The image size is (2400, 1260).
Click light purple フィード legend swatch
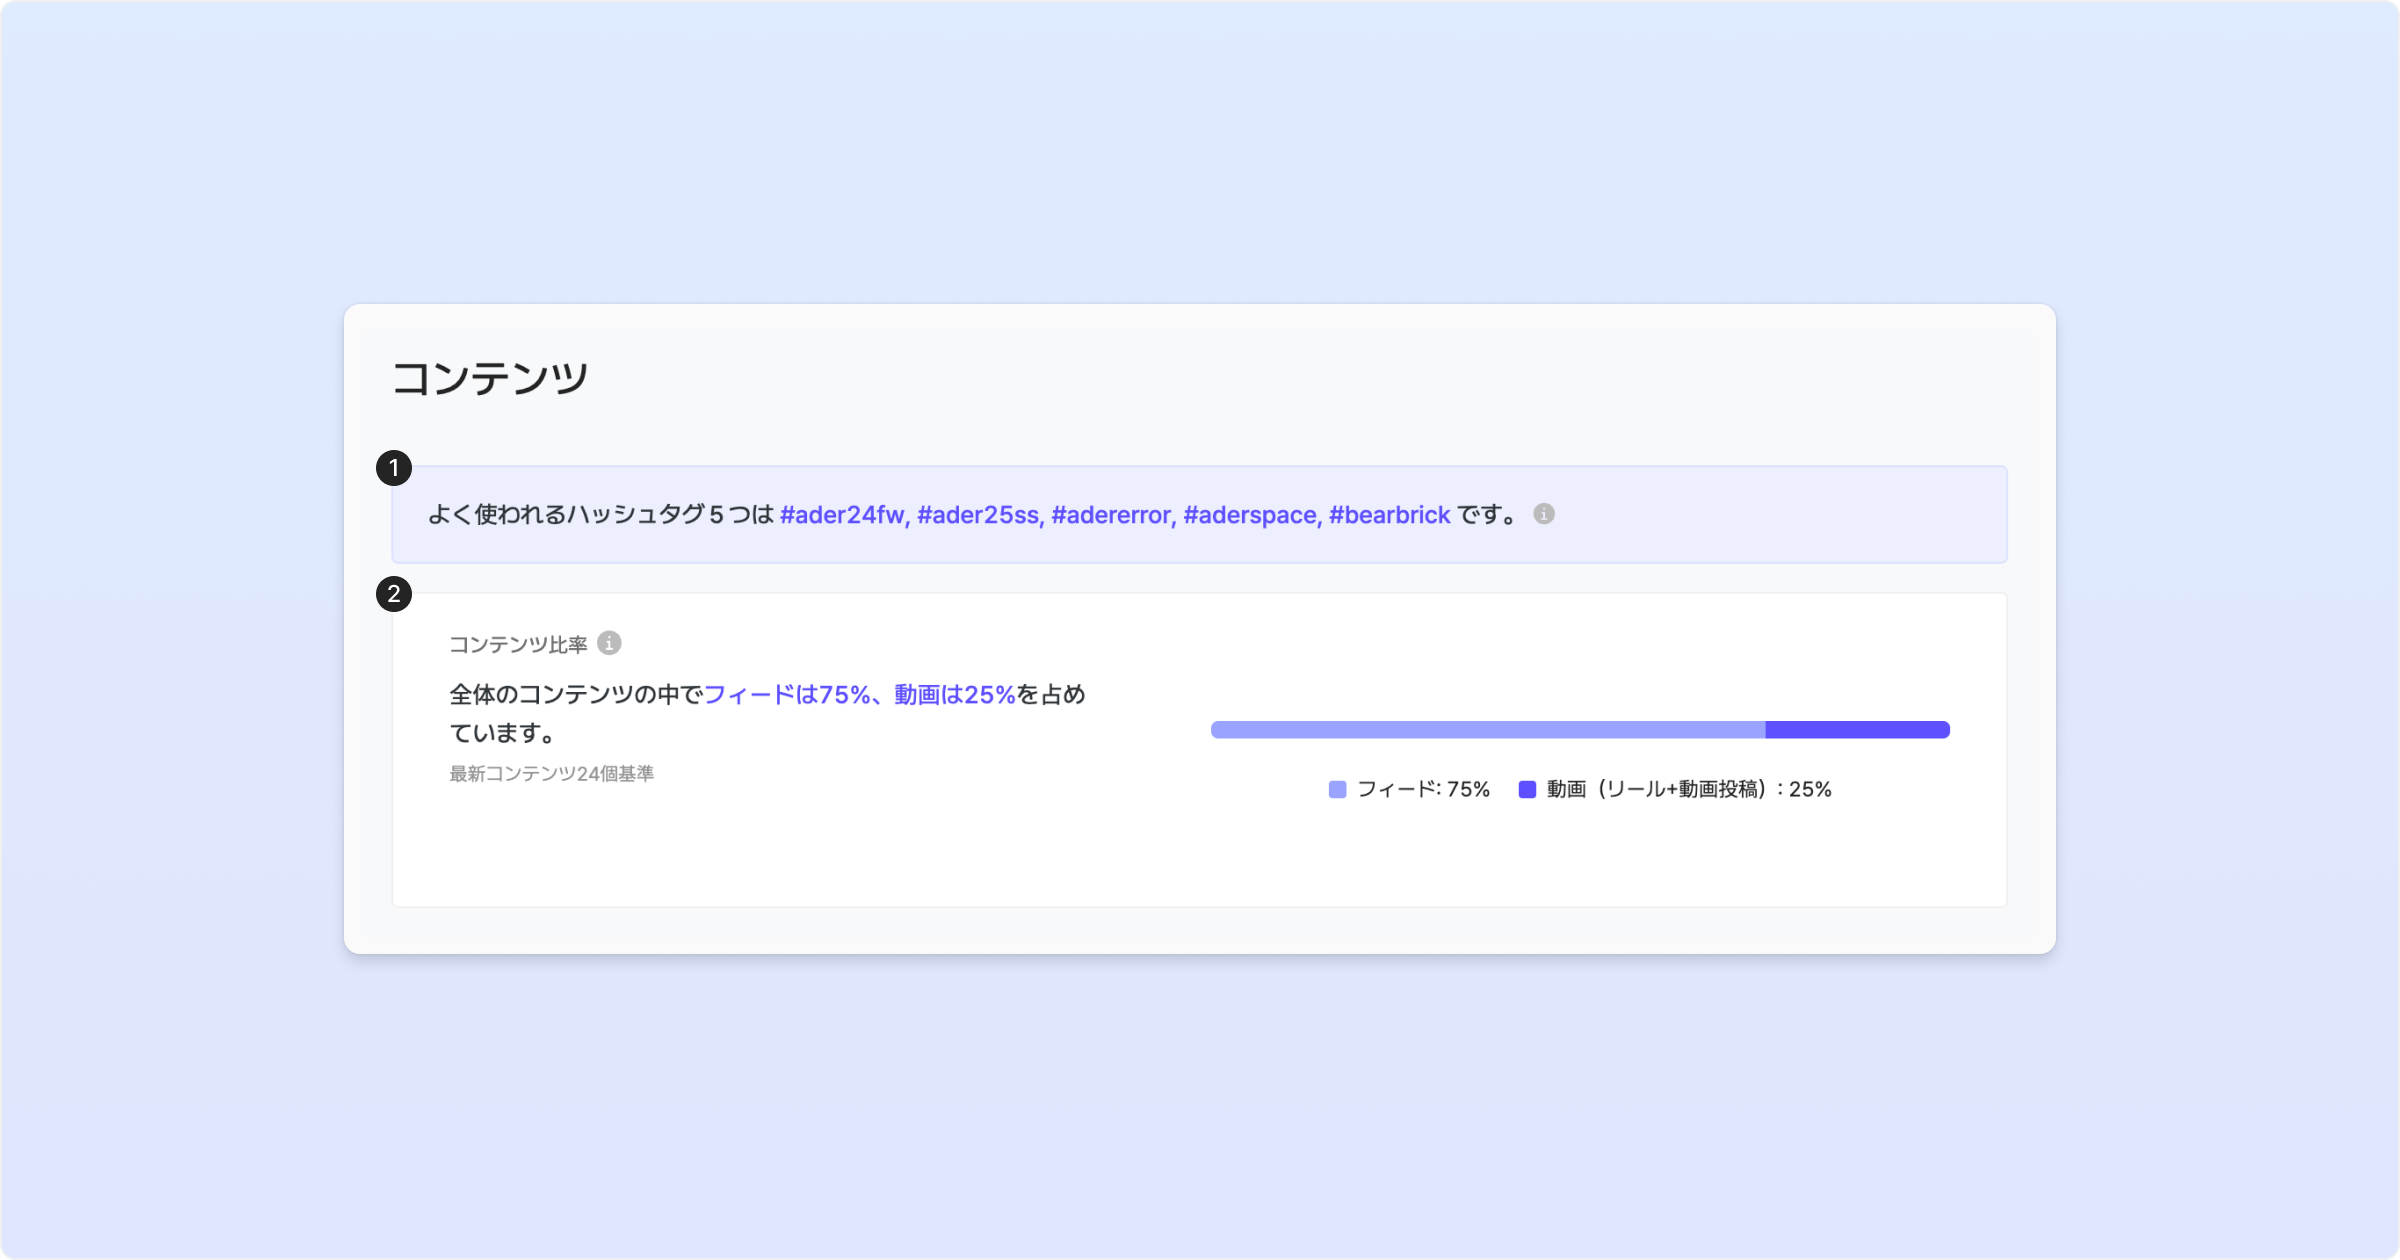(1337, 790)
